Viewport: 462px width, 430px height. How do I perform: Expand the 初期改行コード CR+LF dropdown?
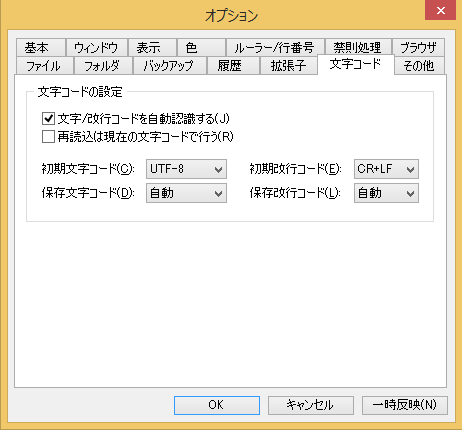point(386,169)
